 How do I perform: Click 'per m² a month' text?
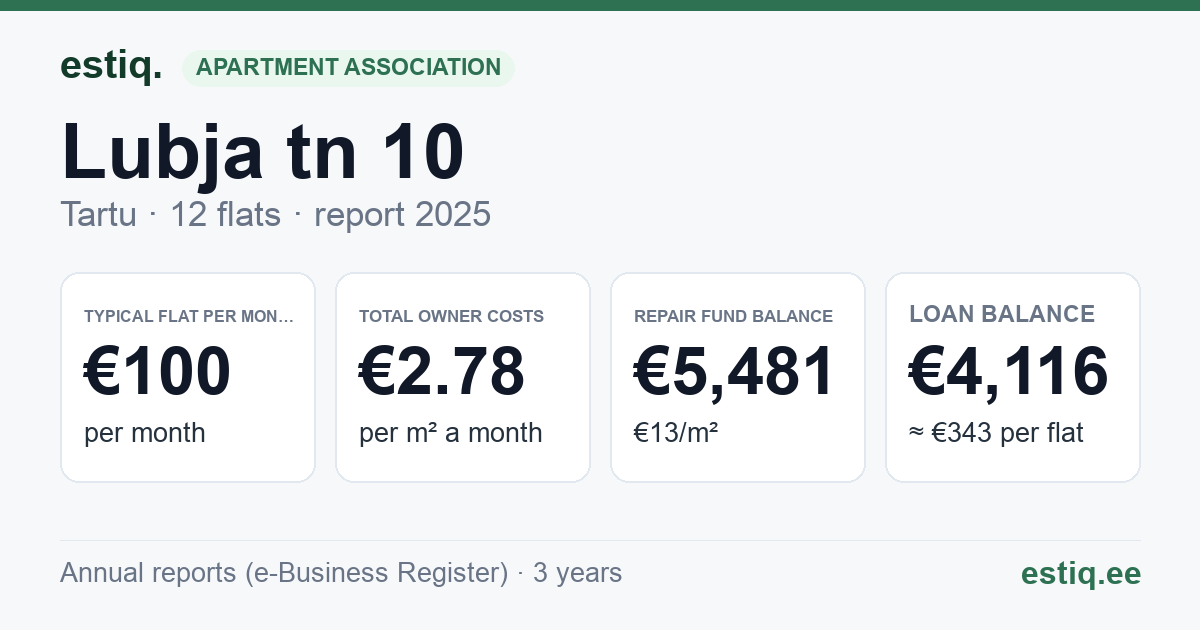coord(451,433)
